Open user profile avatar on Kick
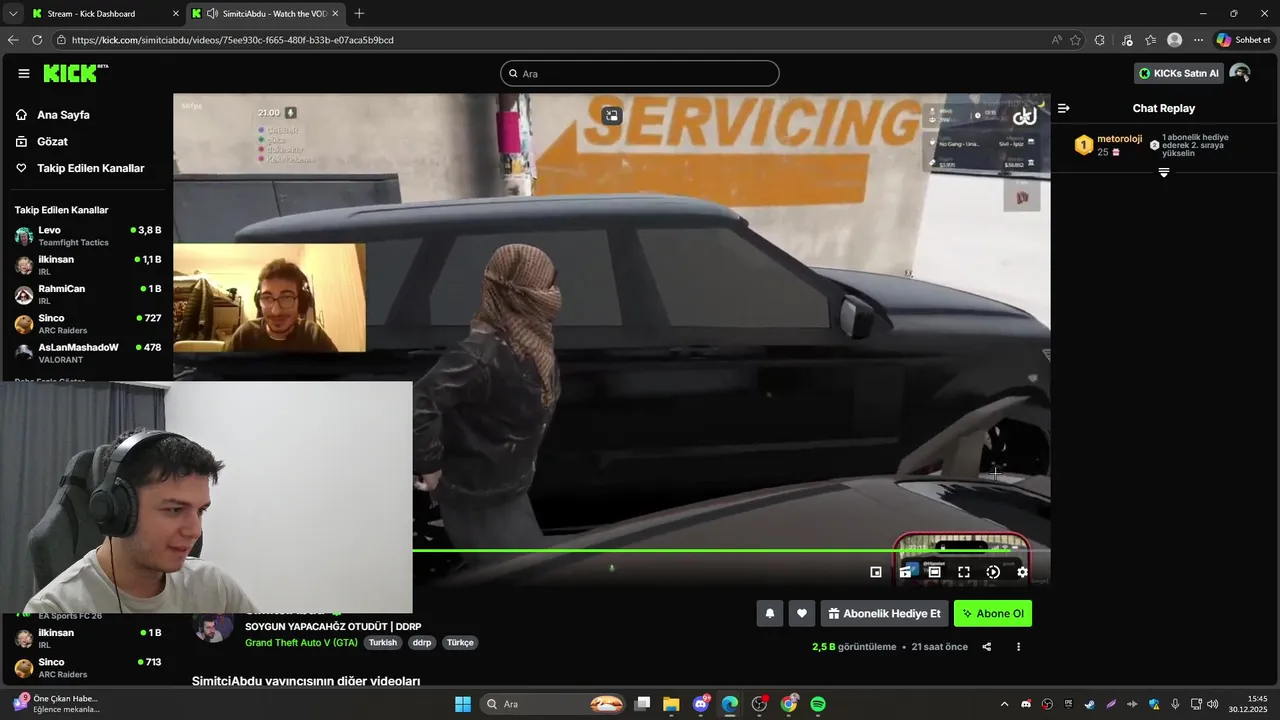Image resolution: width=1280 pixels, height=720 pixels. pos(1240,73)
